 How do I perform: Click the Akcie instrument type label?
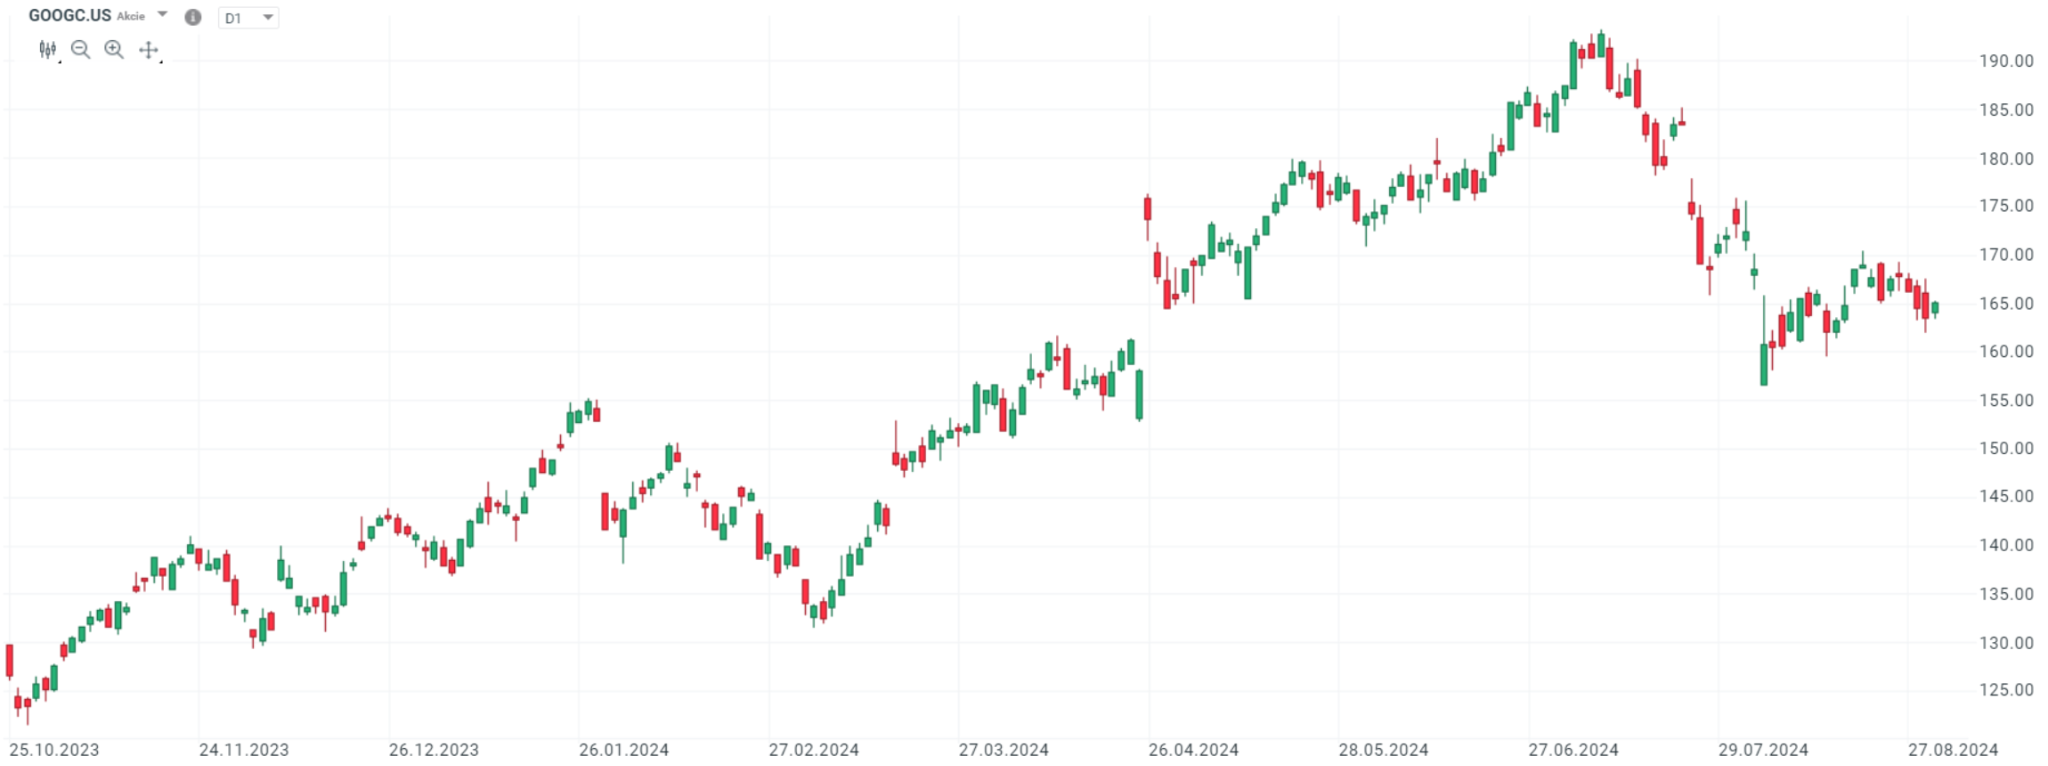click(131, 17)
